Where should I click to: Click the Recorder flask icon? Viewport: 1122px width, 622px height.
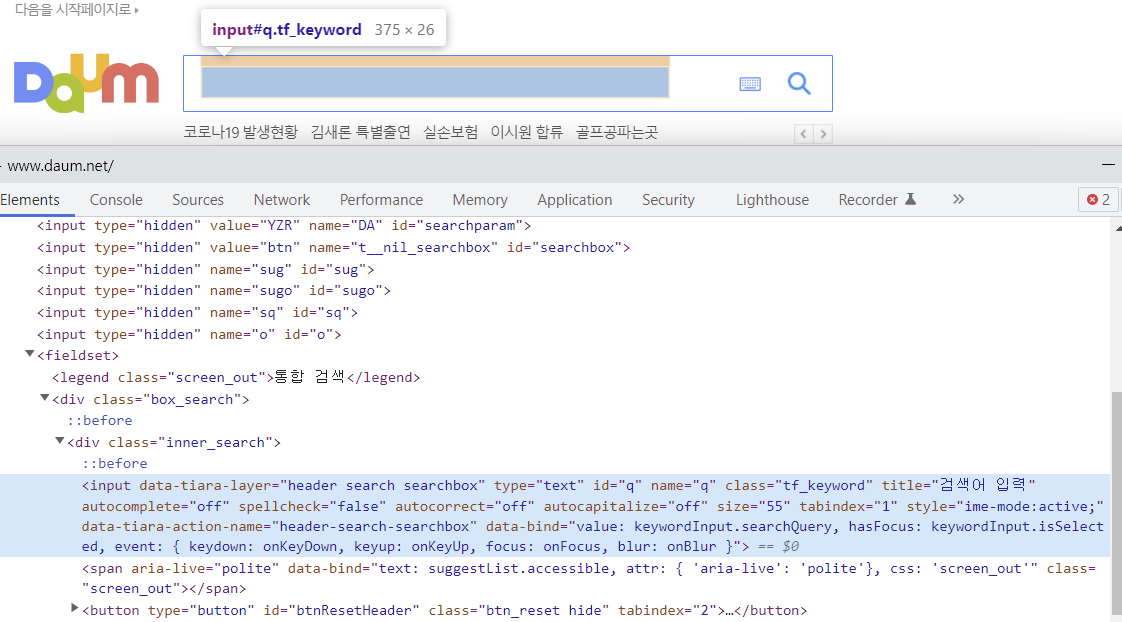pyautogui.click(x=910, y=199)
